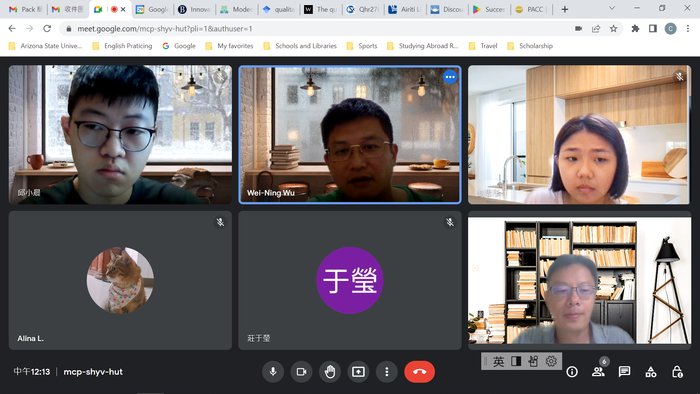This screenshot has height=394, width=700.
Task: Open Scholarship bookmark folder
Action: click(x=530, y=46)
